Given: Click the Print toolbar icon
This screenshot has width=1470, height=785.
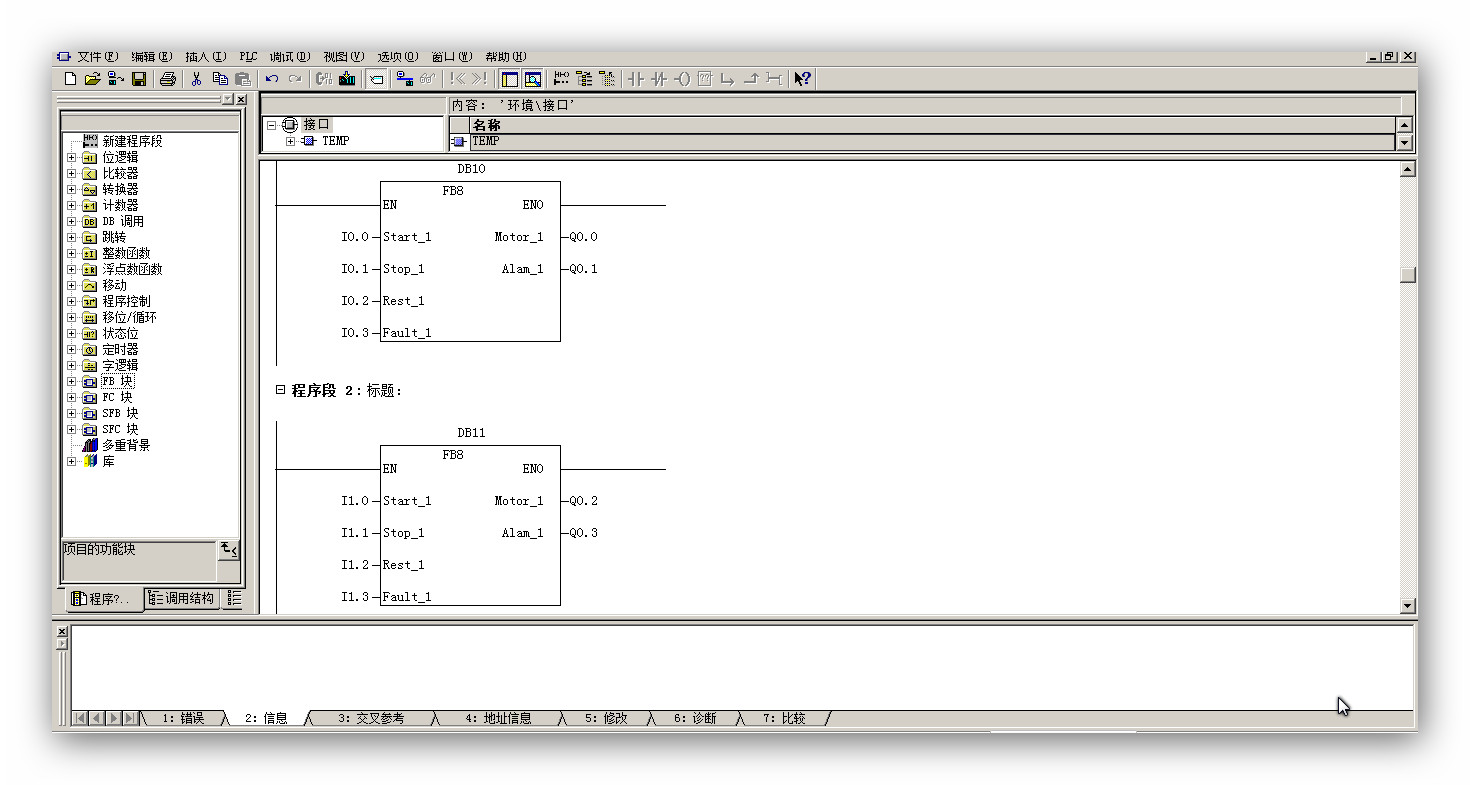Looking at the screenshot, I should pos(168,79).
